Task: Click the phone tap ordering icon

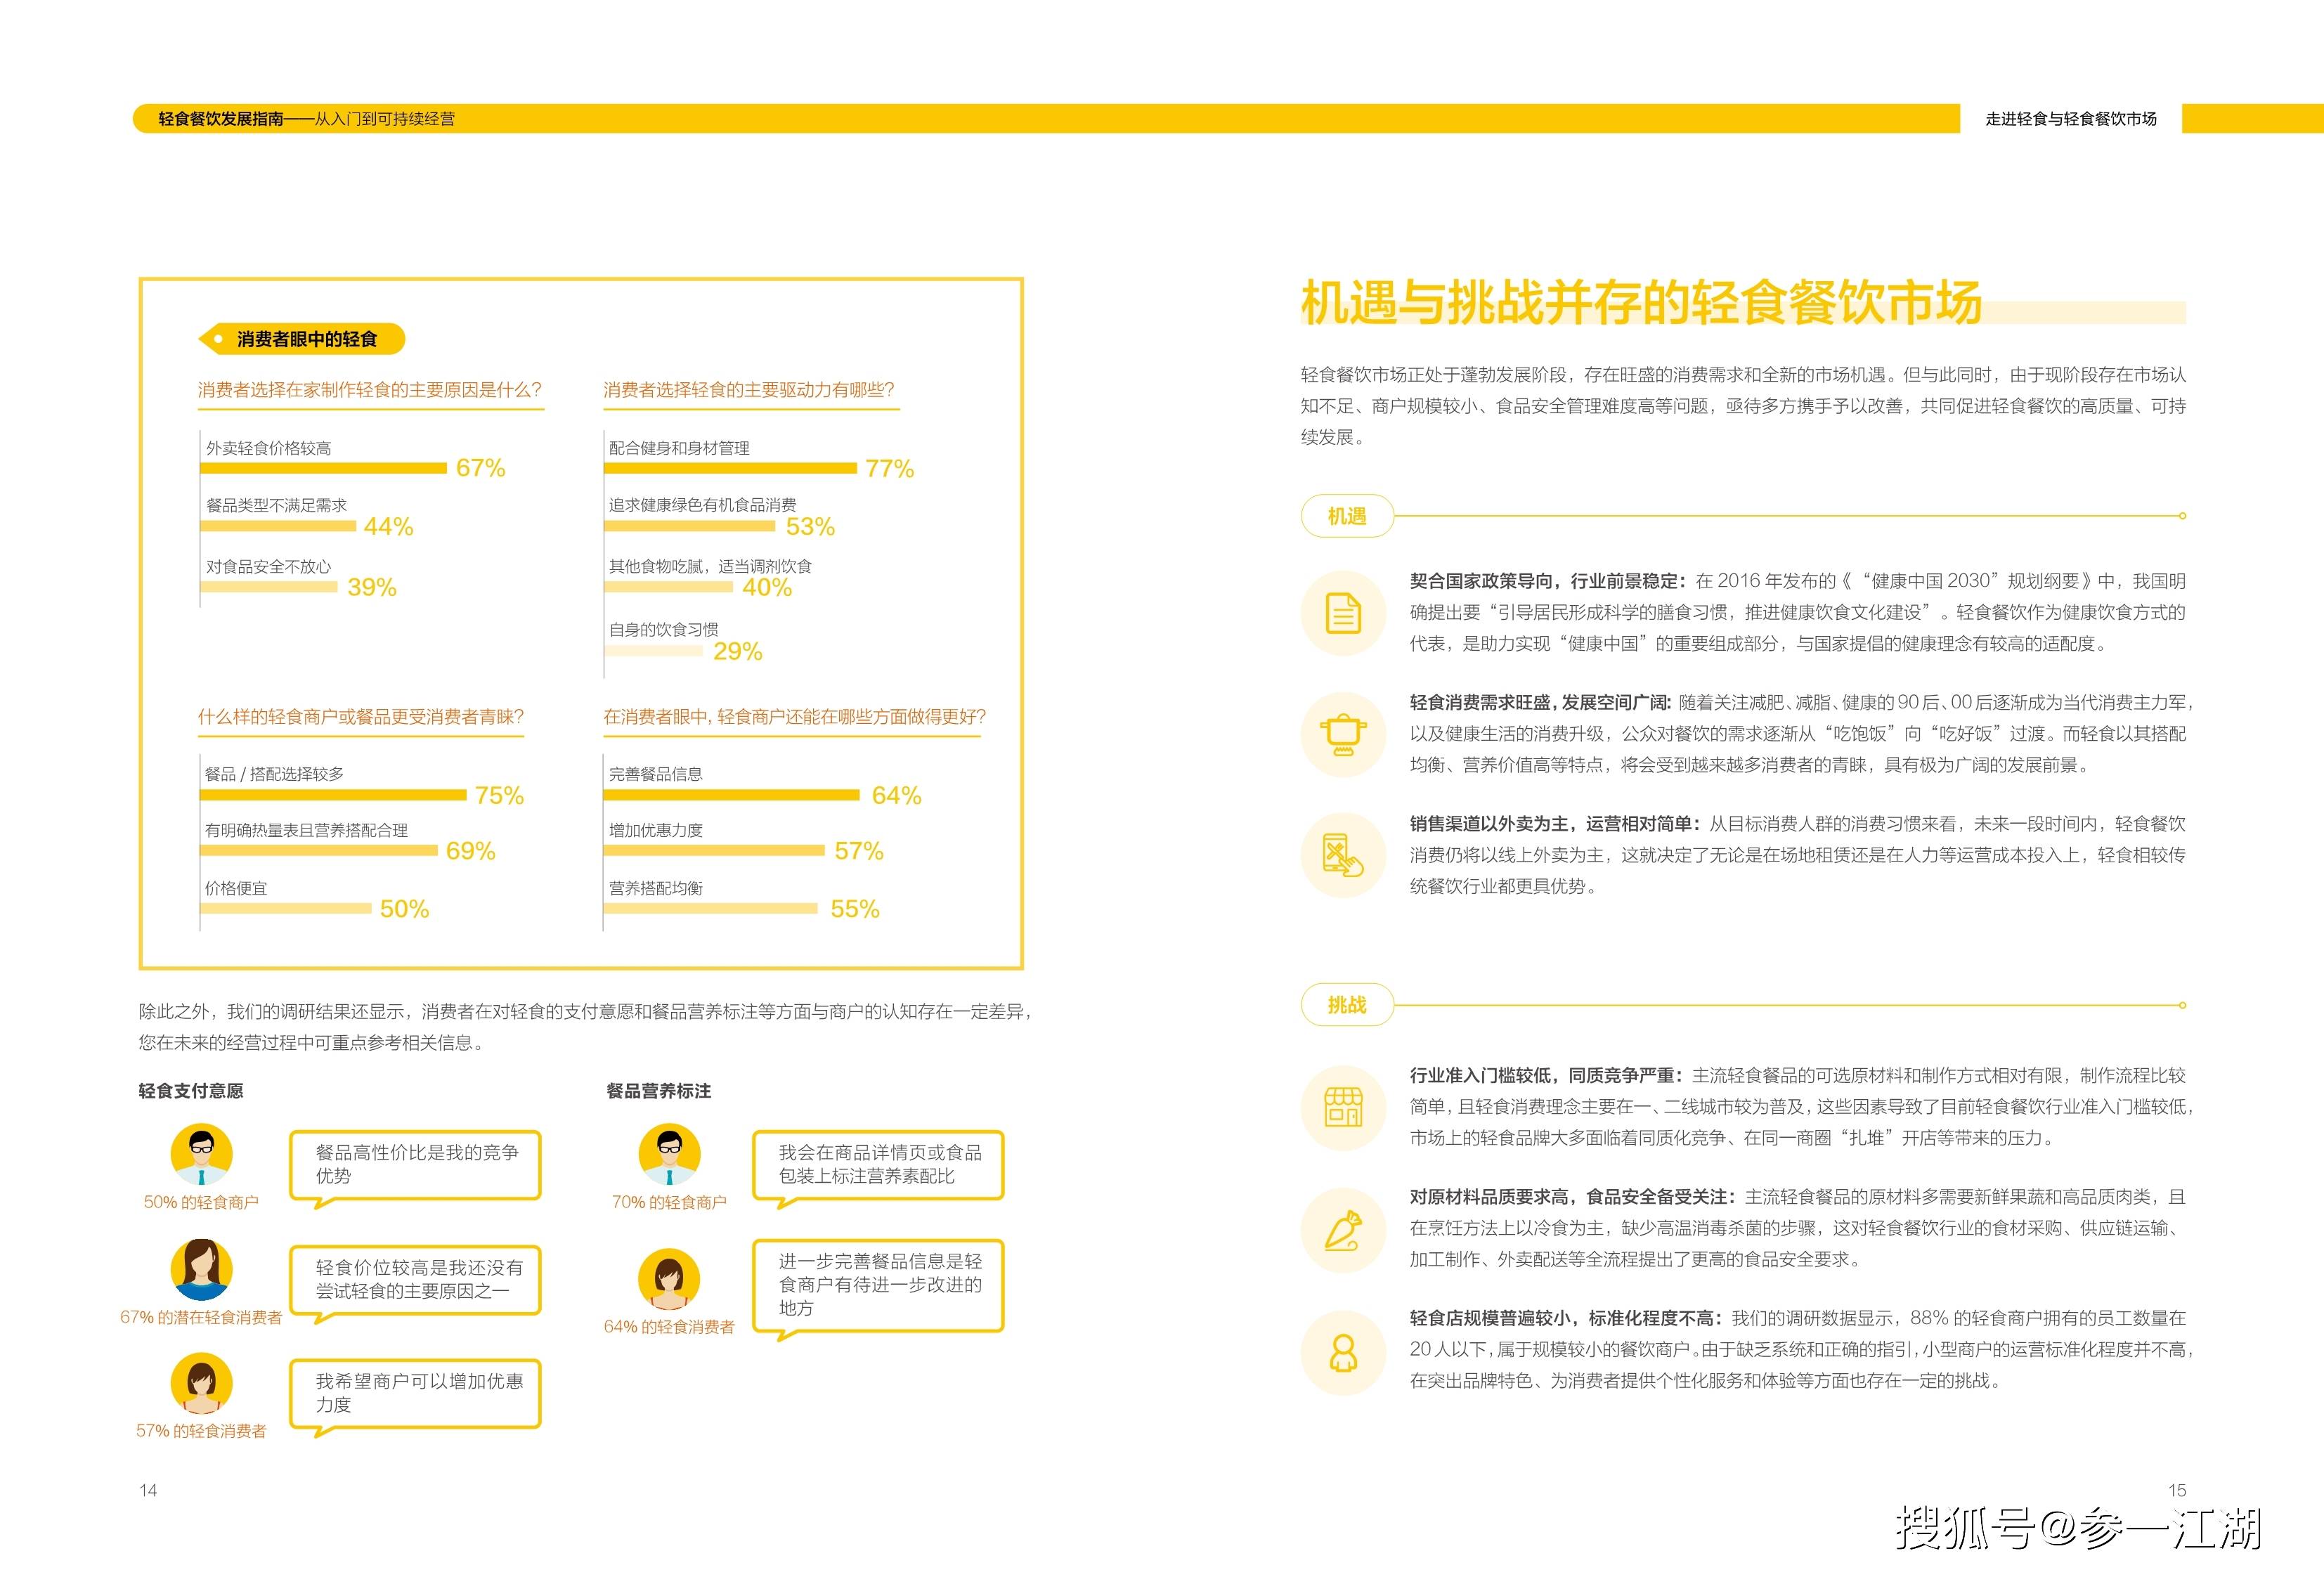Action: (x=1343, y=855)
